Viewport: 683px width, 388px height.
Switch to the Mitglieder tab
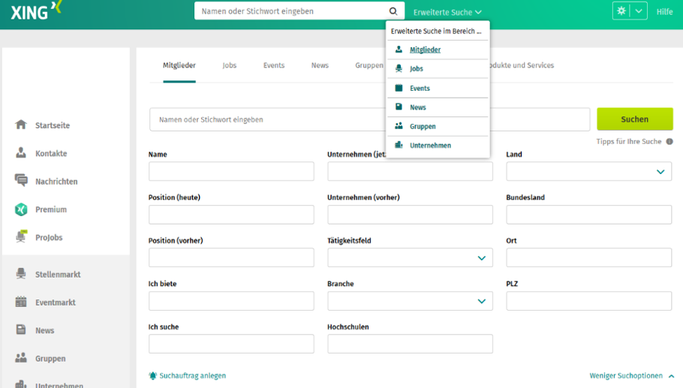[x=179, y=65]
